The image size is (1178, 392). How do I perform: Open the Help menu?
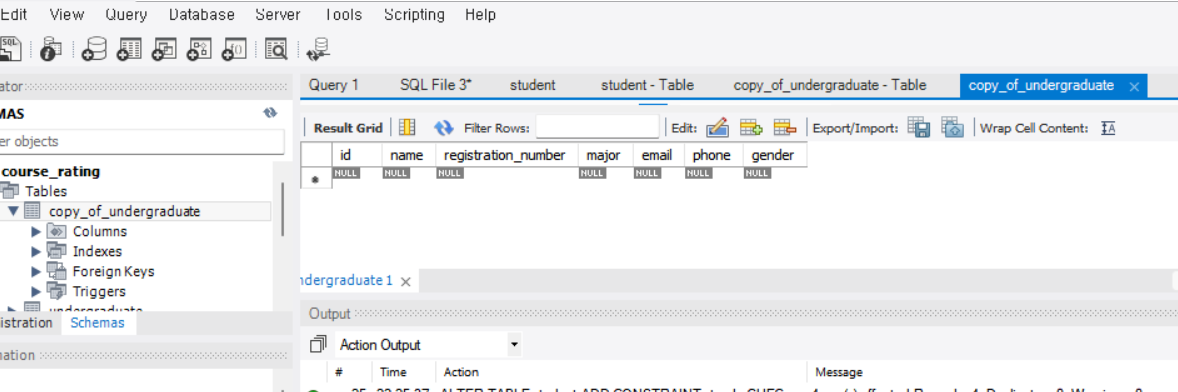click(480, 14)
